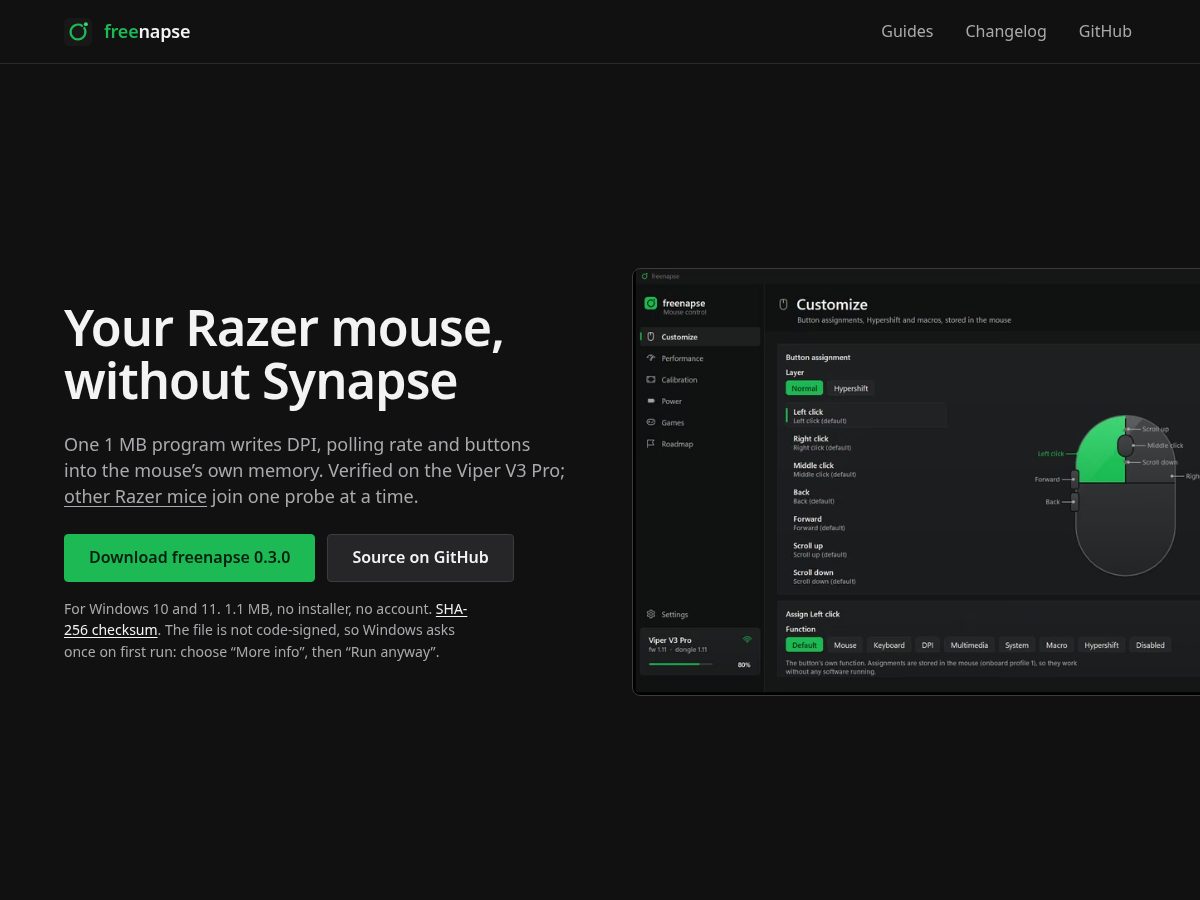The image size is (1200, 900).
Task: Choose the Hypershift function under Function
Action: tap(1101, 645)
